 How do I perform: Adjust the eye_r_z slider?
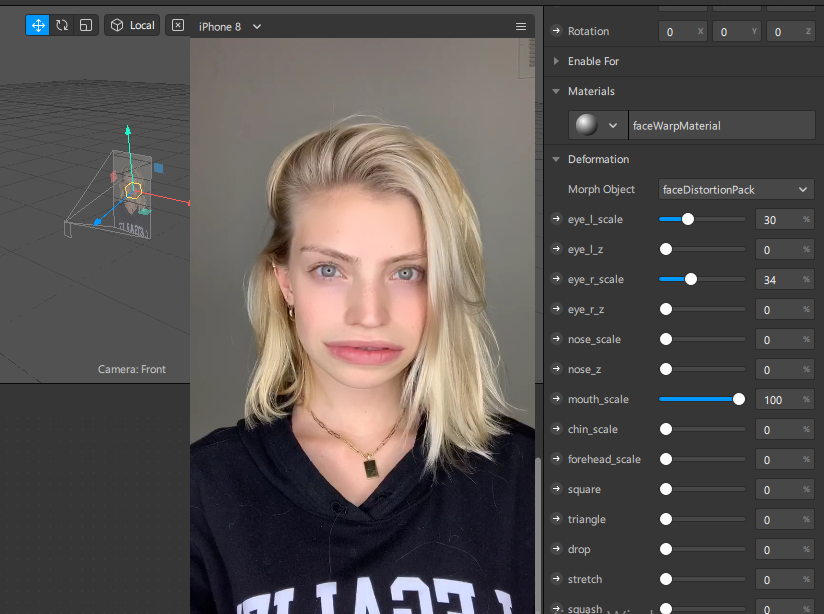tap(703, 309)
